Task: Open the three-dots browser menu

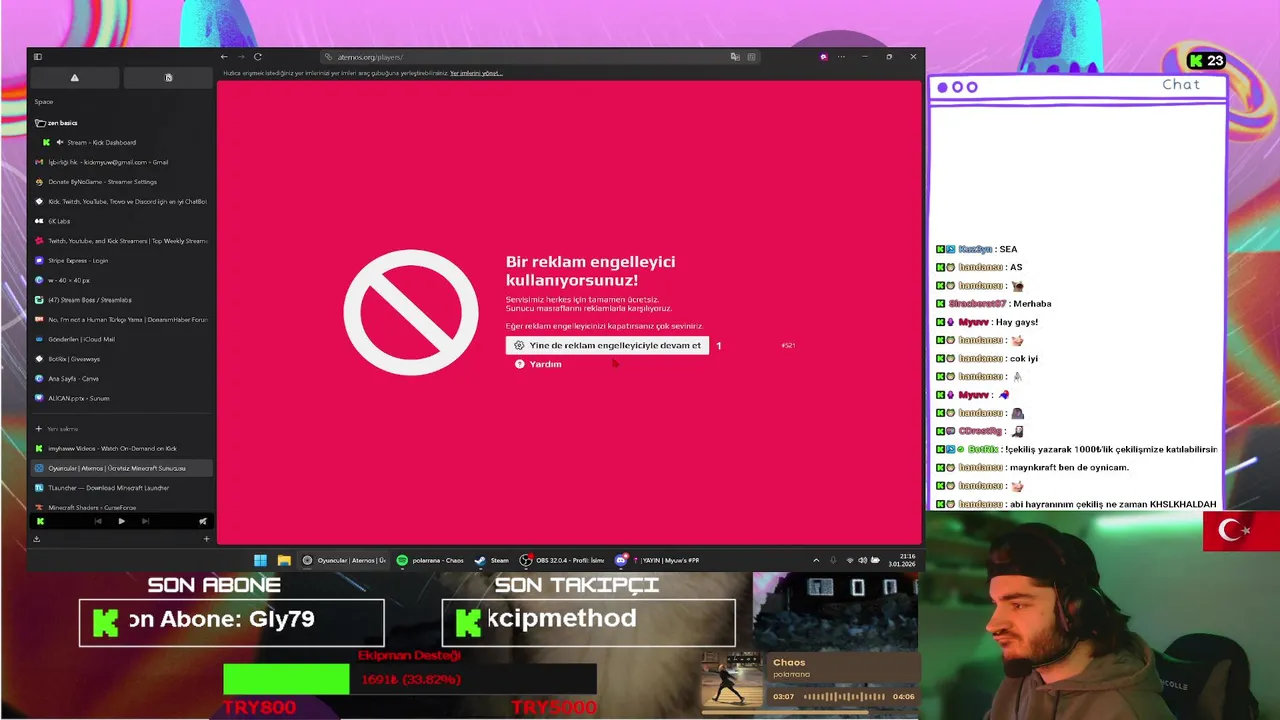Action: click(x=841, y=57)
